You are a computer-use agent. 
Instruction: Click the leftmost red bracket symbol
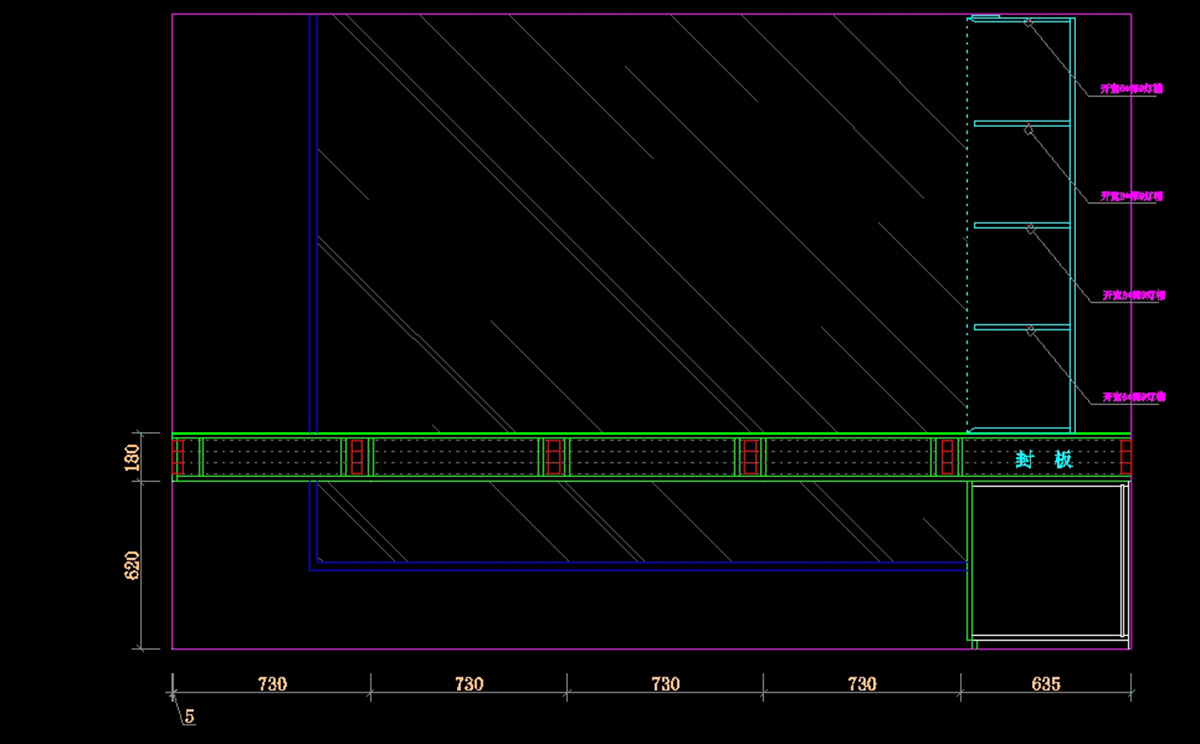pyautogui.click(x=178, y=457)
